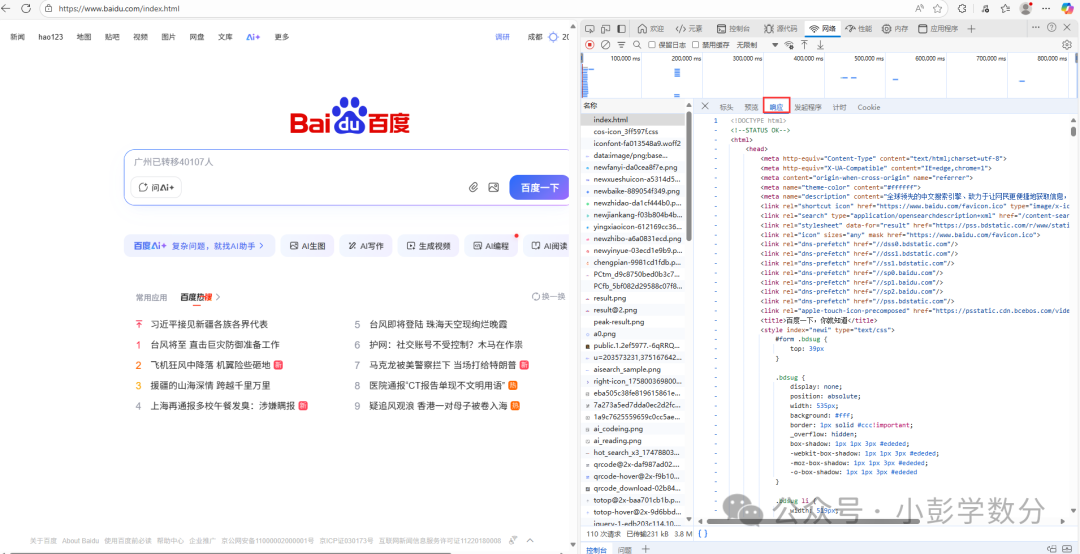Click the 百度一下 search button
The image size is (1080, 554).
pyautogui.click(x=539, y=187)
